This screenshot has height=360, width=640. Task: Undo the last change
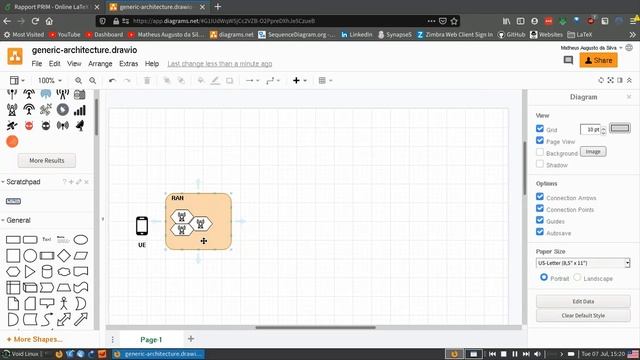pos(112,81)
